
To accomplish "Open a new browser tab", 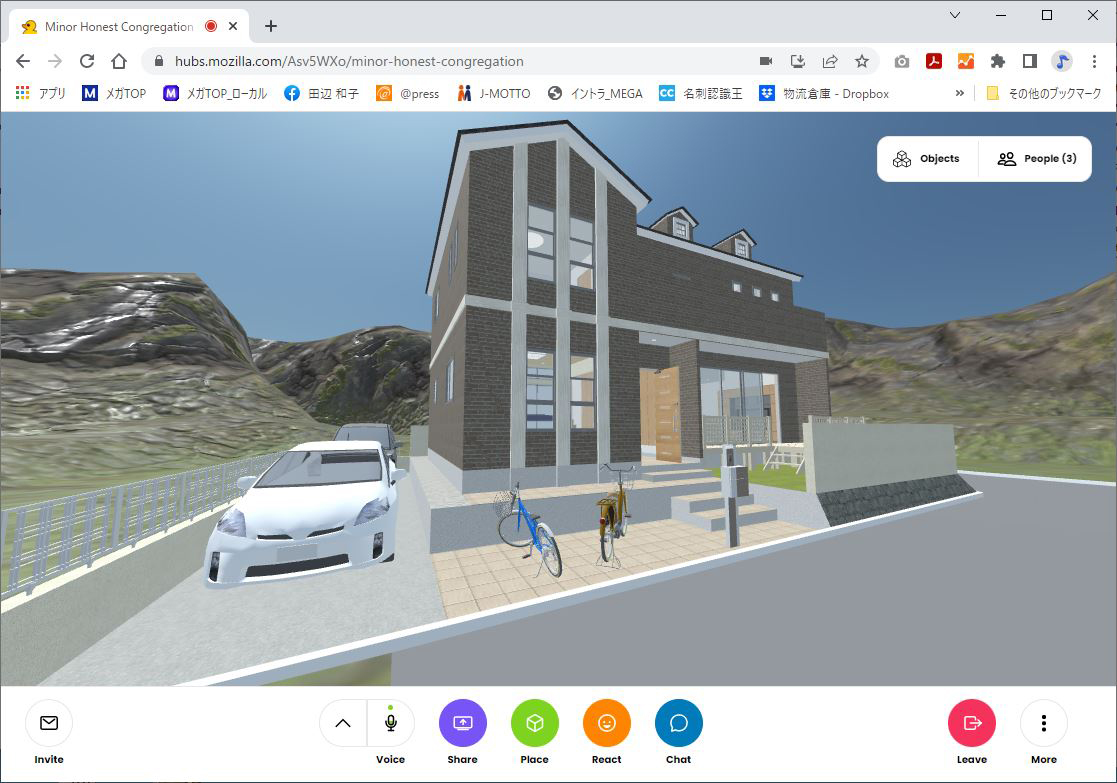I will point(271,27).
